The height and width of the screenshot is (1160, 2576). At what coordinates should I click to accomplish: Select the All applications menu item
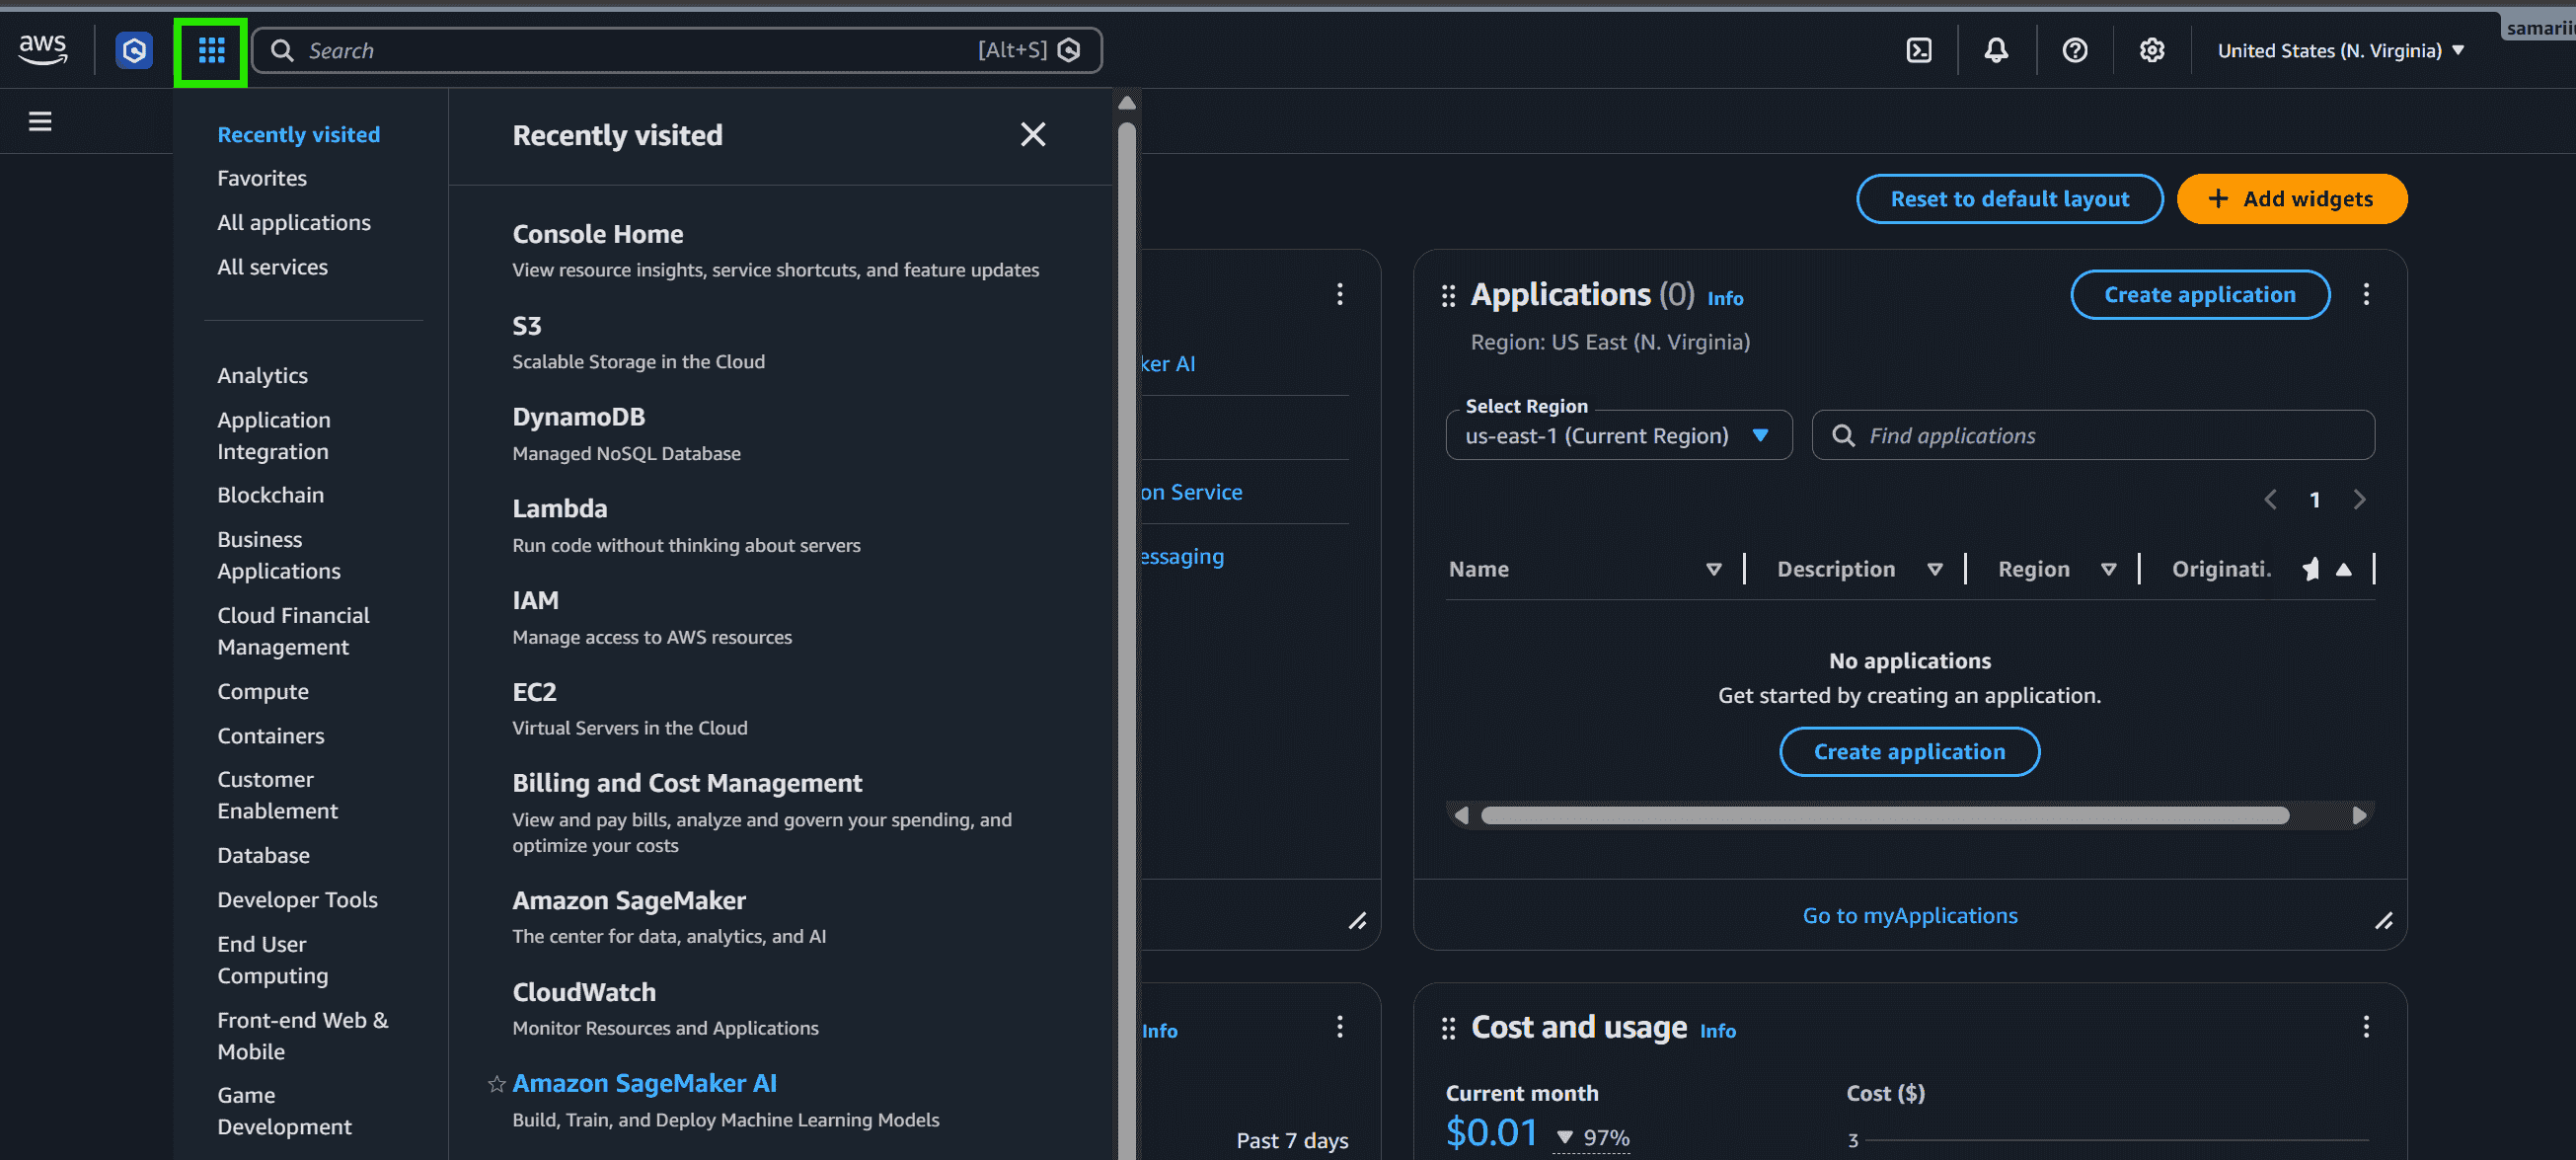tap(294, 222)
